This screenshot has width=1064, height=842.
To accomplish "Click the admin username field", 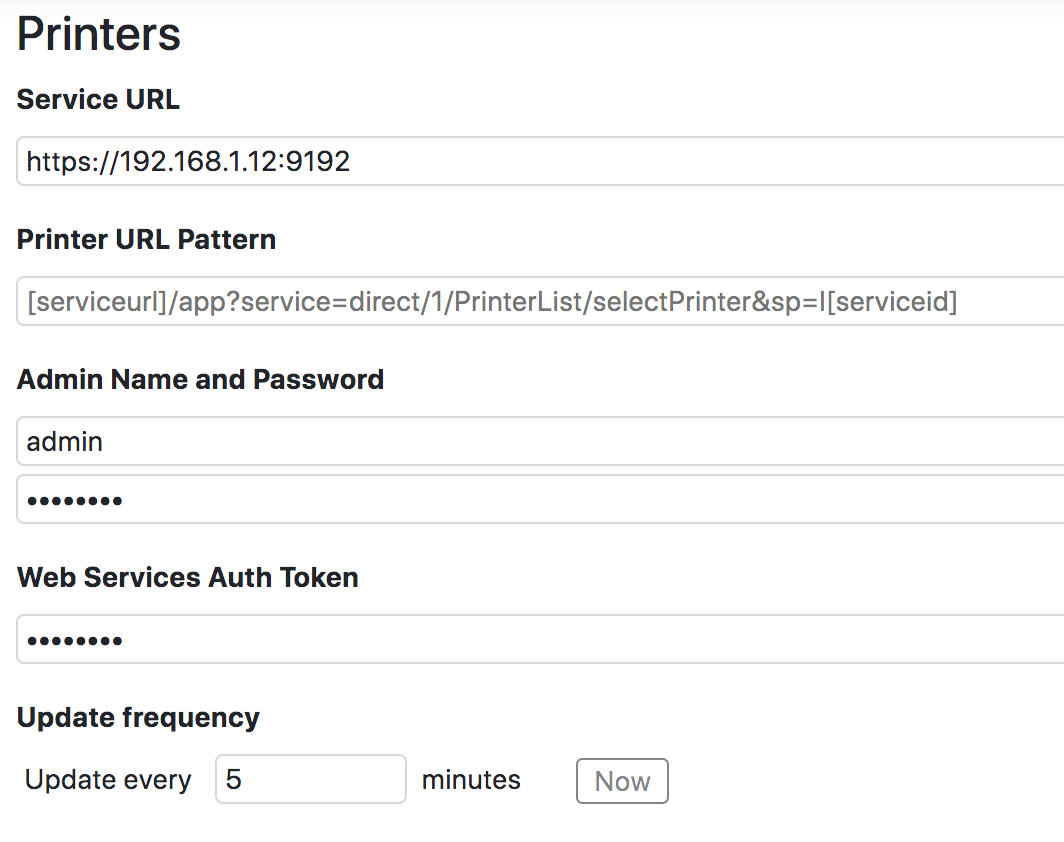I will pyautogui.click(x=540, y=441).
